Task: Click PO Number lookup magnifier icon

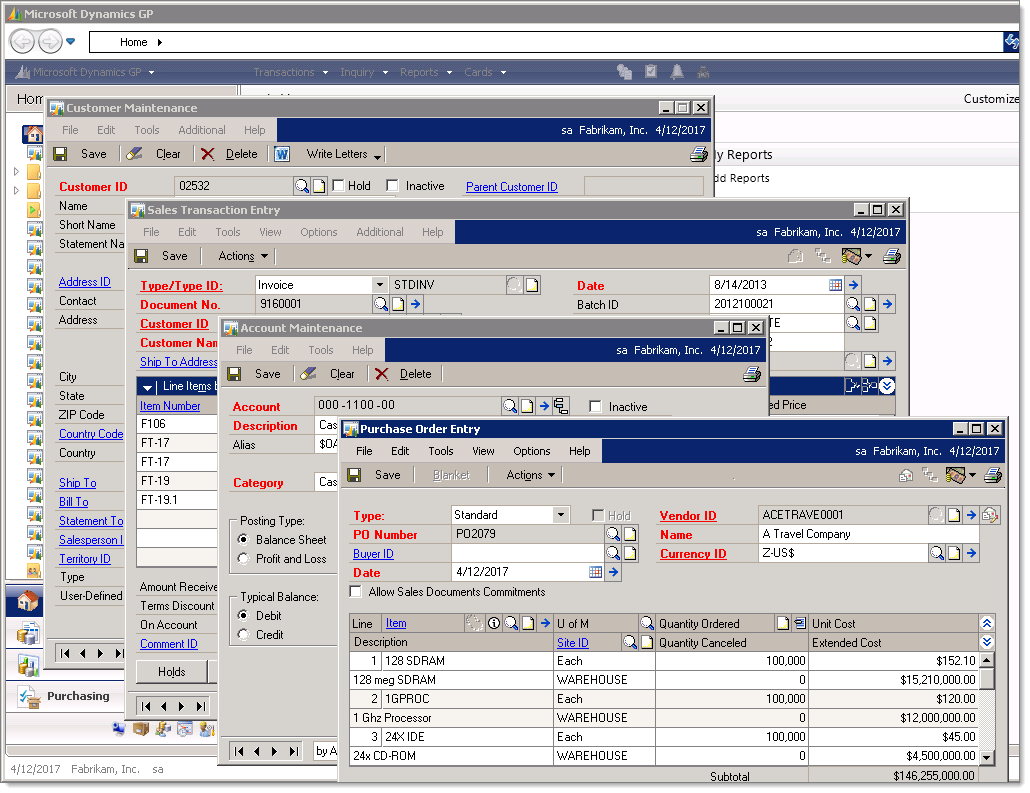Action: (x=612, y=534)
